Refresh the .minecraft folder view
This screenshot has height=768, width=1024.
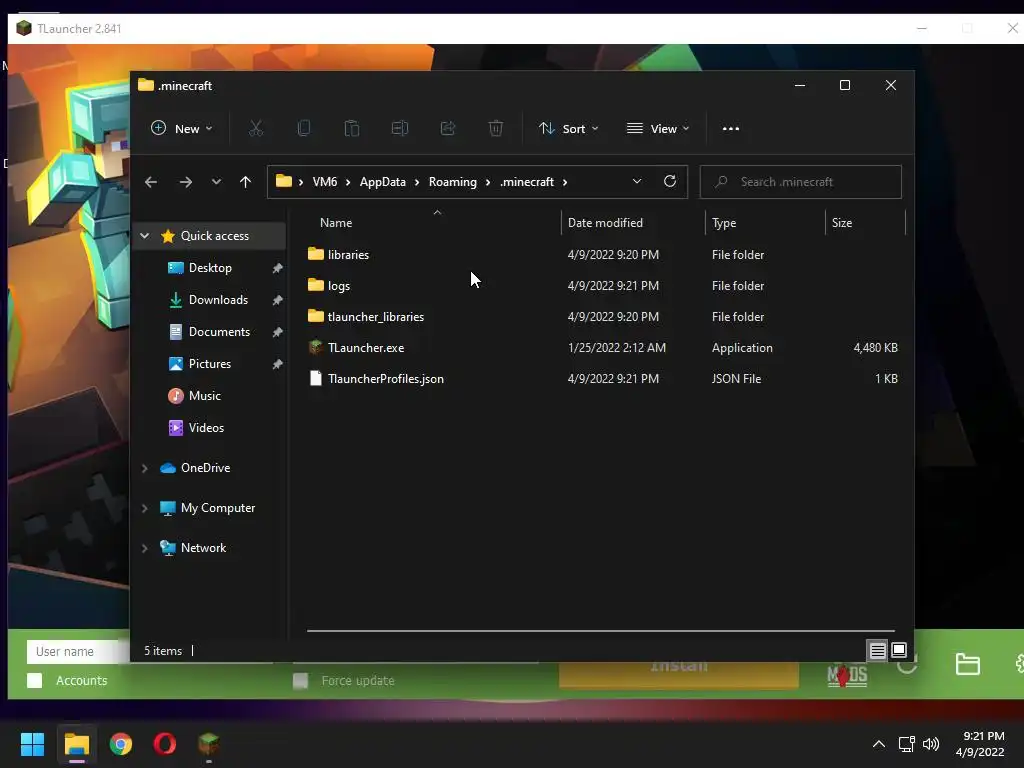click(x=669, y=182)
